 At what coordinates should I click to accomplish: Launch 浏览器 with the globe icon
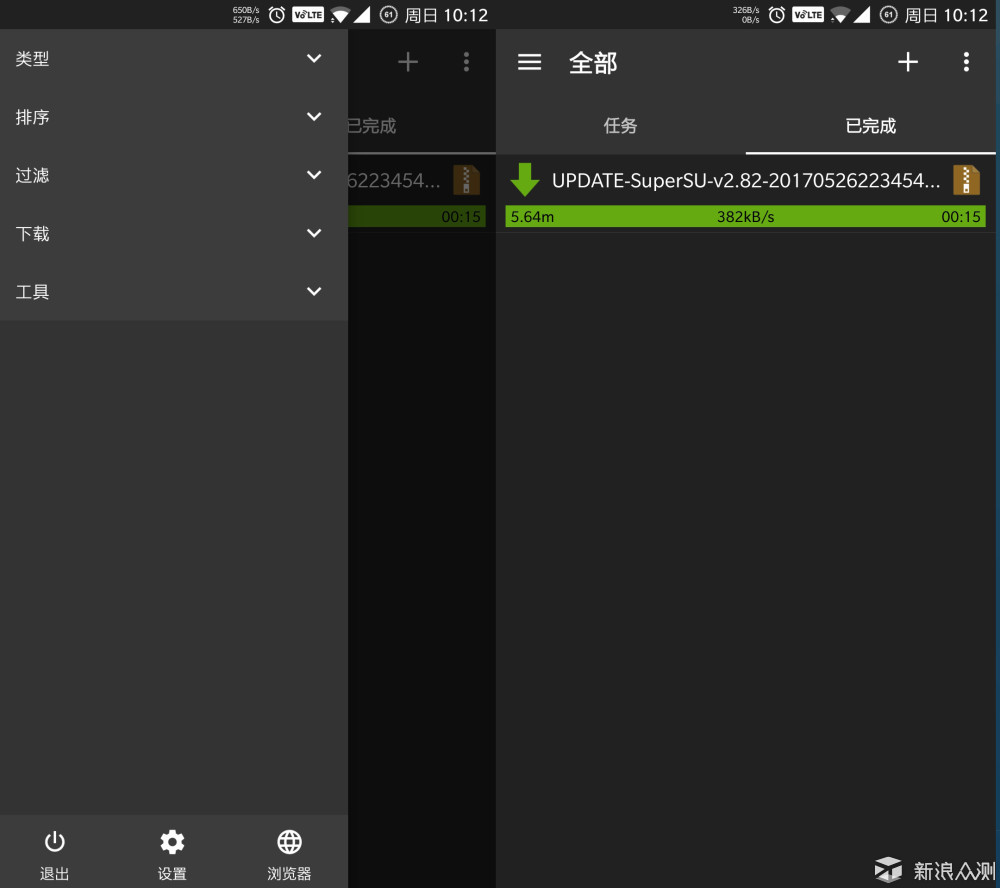coord(290,842)
